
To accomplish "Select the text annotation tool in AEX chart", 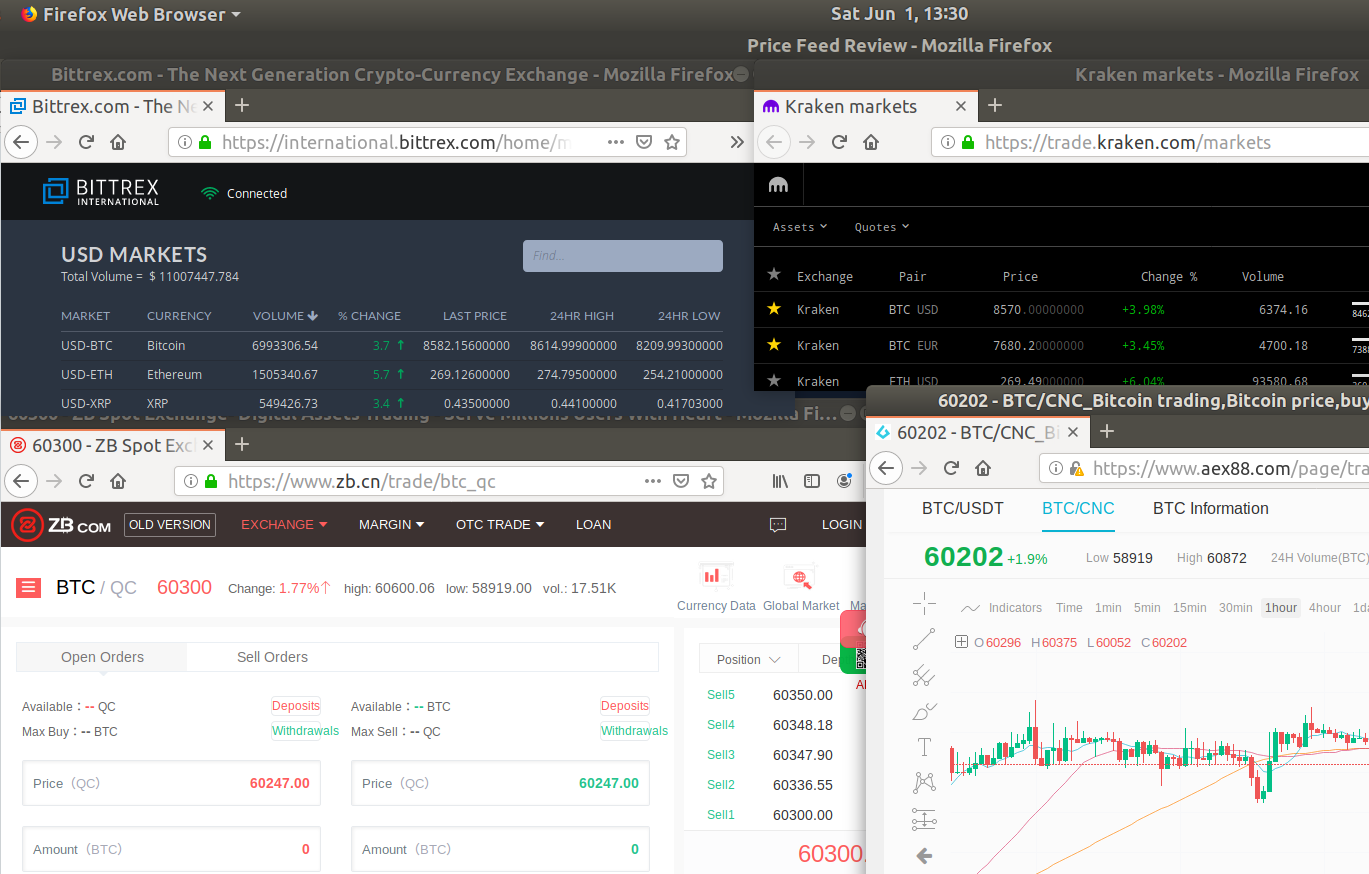I will tap(924, 747).
